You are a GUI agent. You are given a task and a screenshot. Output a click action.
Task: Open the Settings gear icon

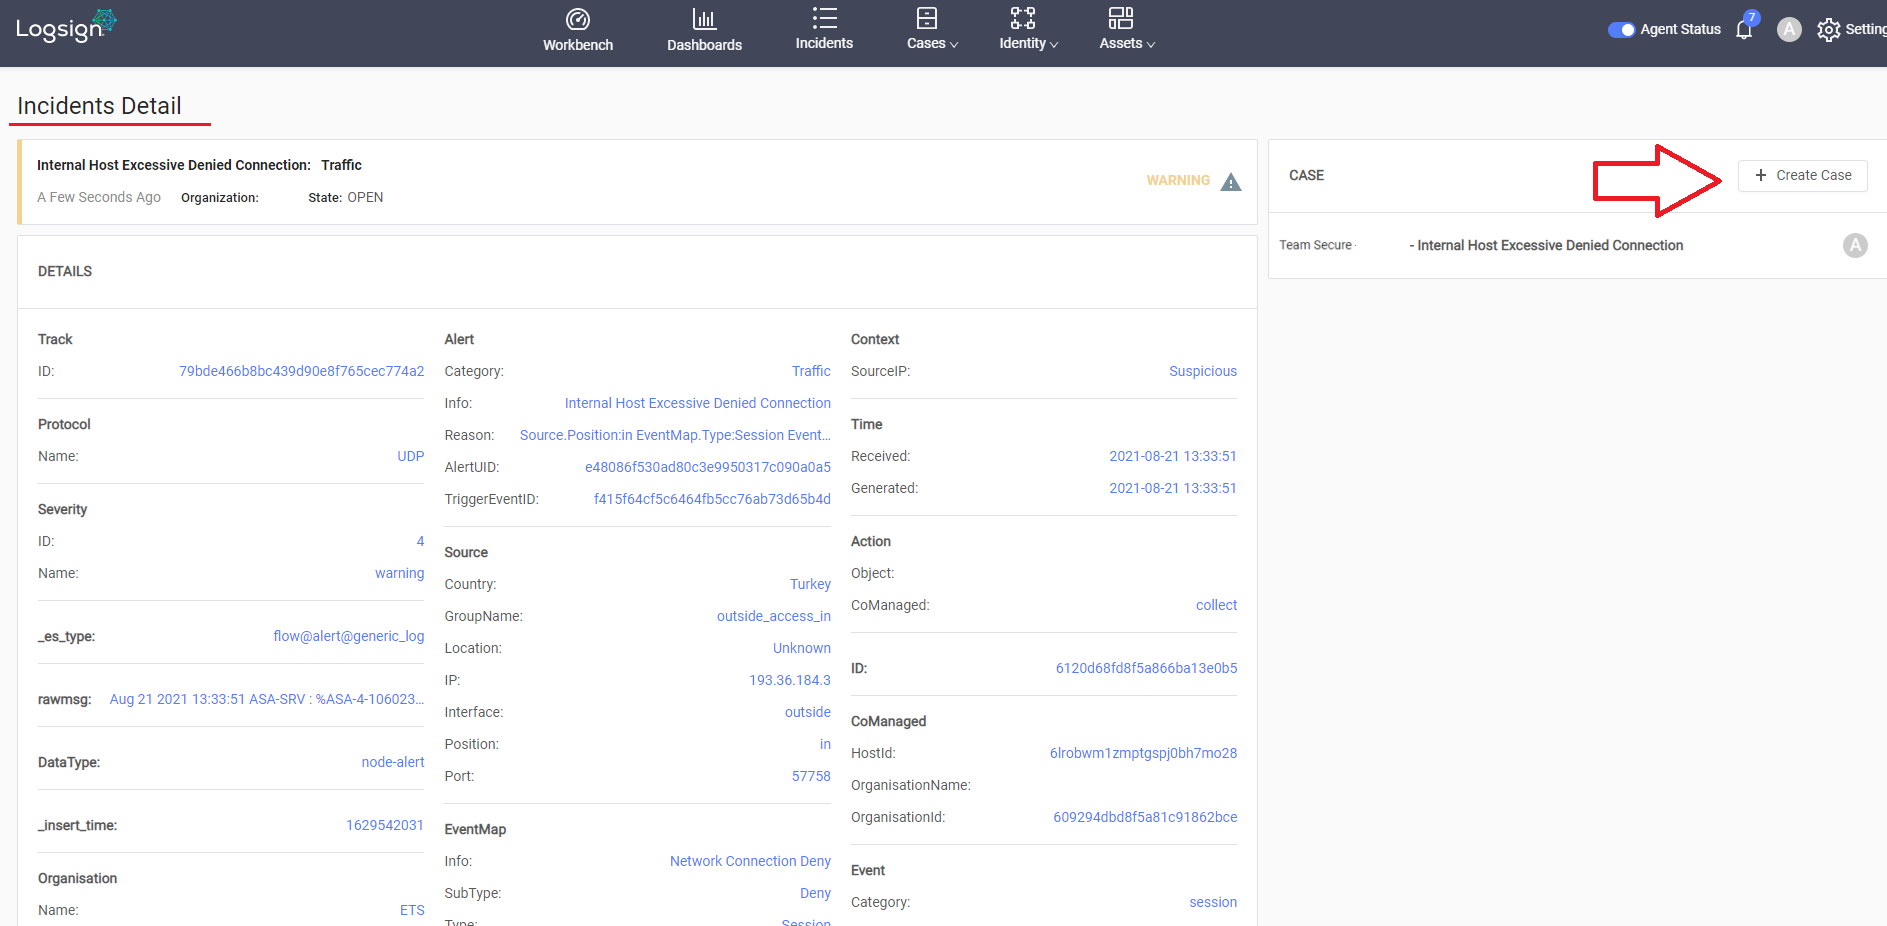[x=1828, y=30]
